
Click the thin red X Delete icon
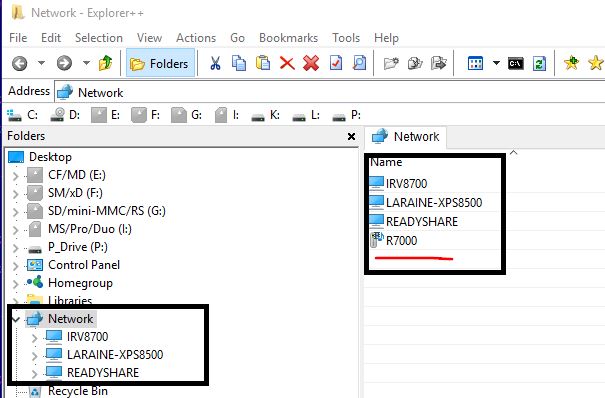[287, 63]
